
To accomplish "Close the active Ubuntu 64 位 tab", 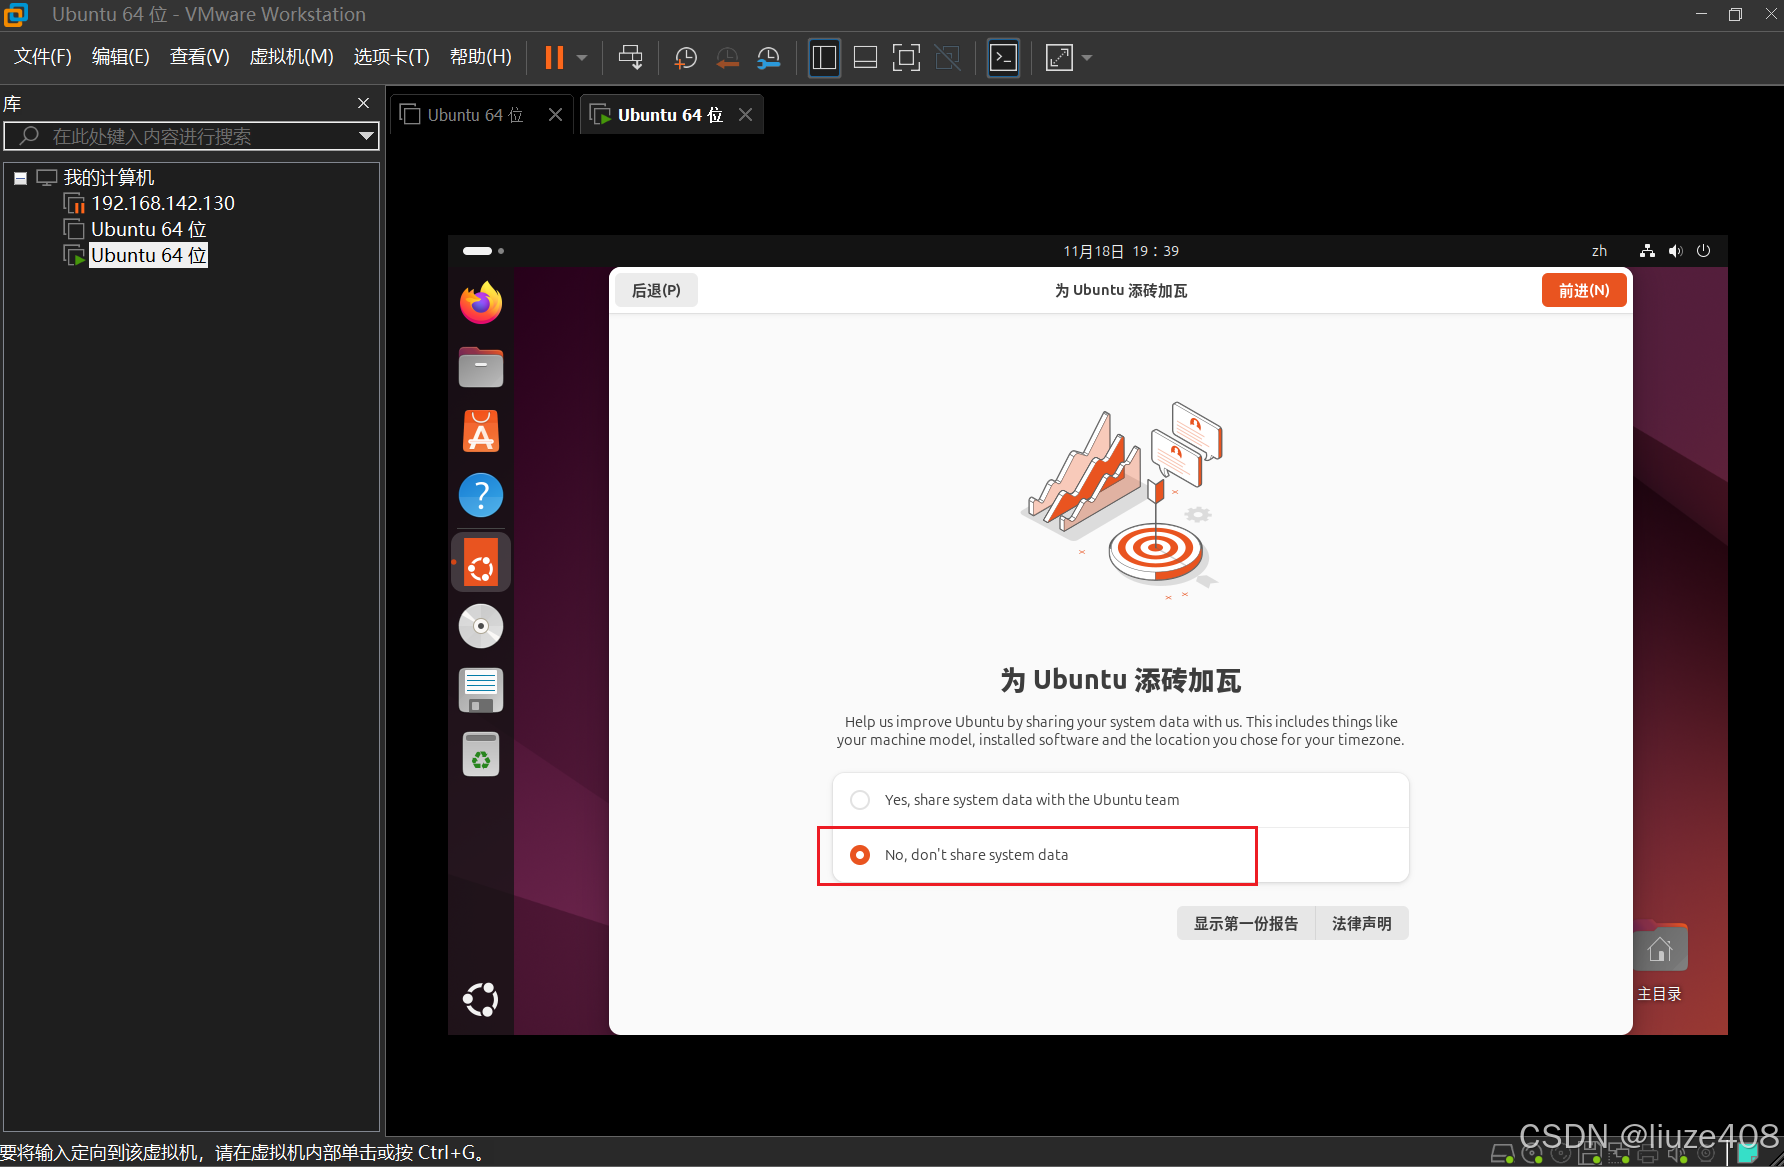I will pos(746,115).
